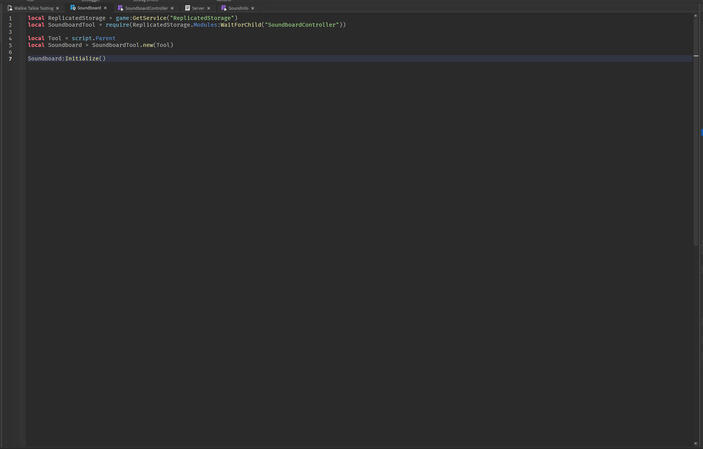
Task: Click the Soundboard variable on line 5
Action: (65, 45)
